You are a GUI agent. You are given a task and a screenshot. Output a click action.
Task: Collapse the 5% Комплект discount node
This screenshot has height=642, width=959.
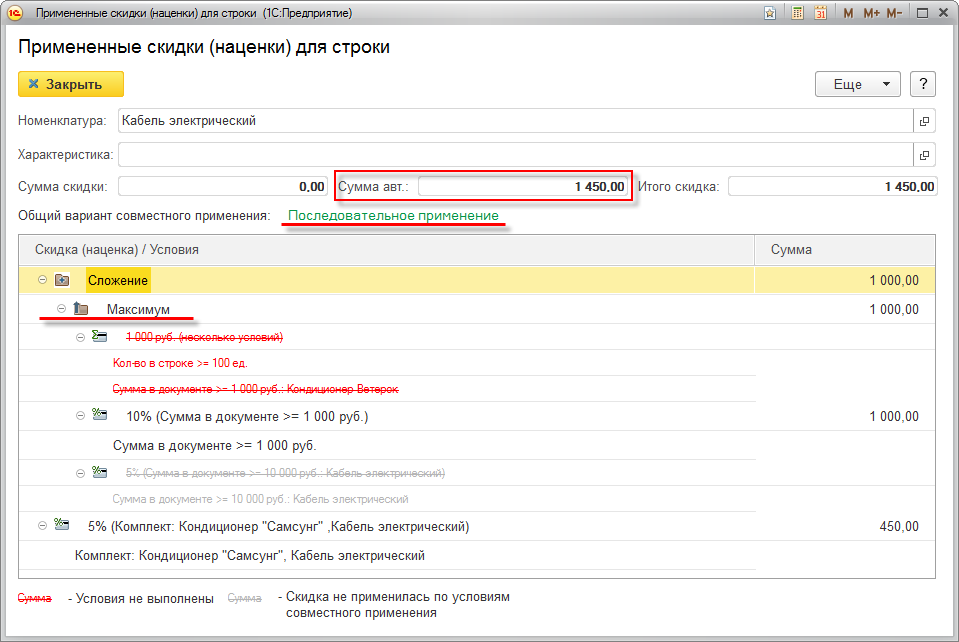[42, 525]
